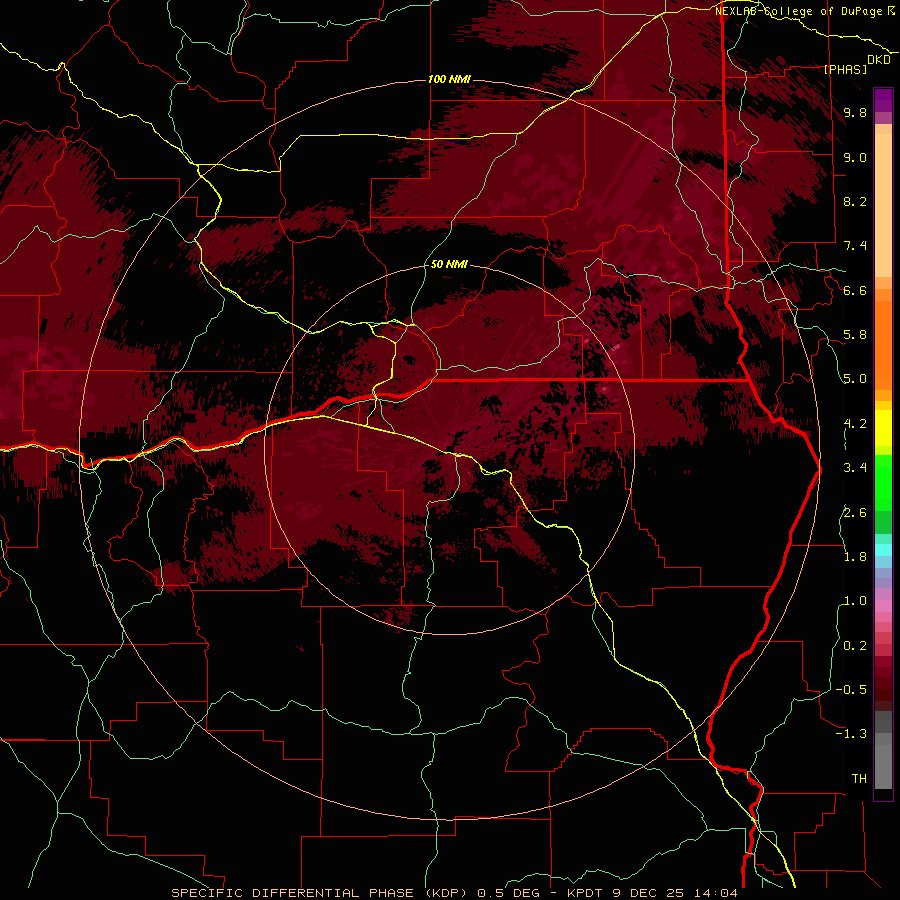This screenshot has width=900, height=900.
Task: Click the 0.2 color scale value
Action: coord(855,646)
